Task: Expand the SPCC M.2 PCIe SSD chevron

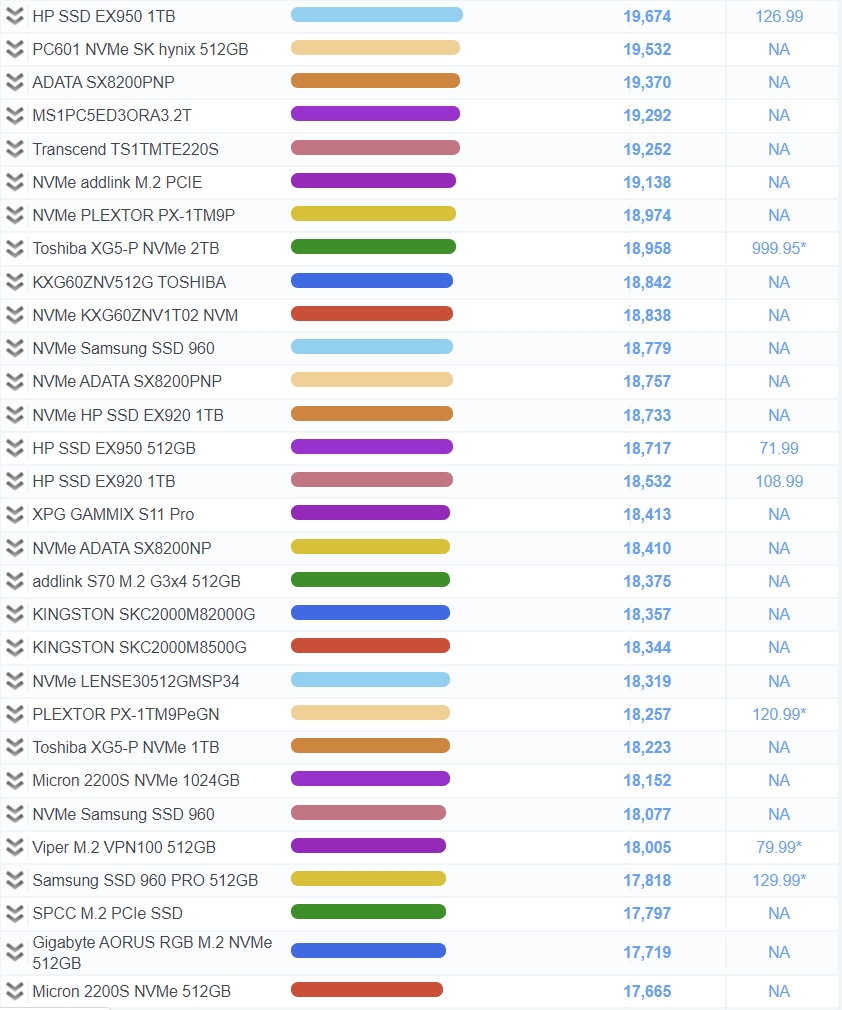Action: (14, 913)
